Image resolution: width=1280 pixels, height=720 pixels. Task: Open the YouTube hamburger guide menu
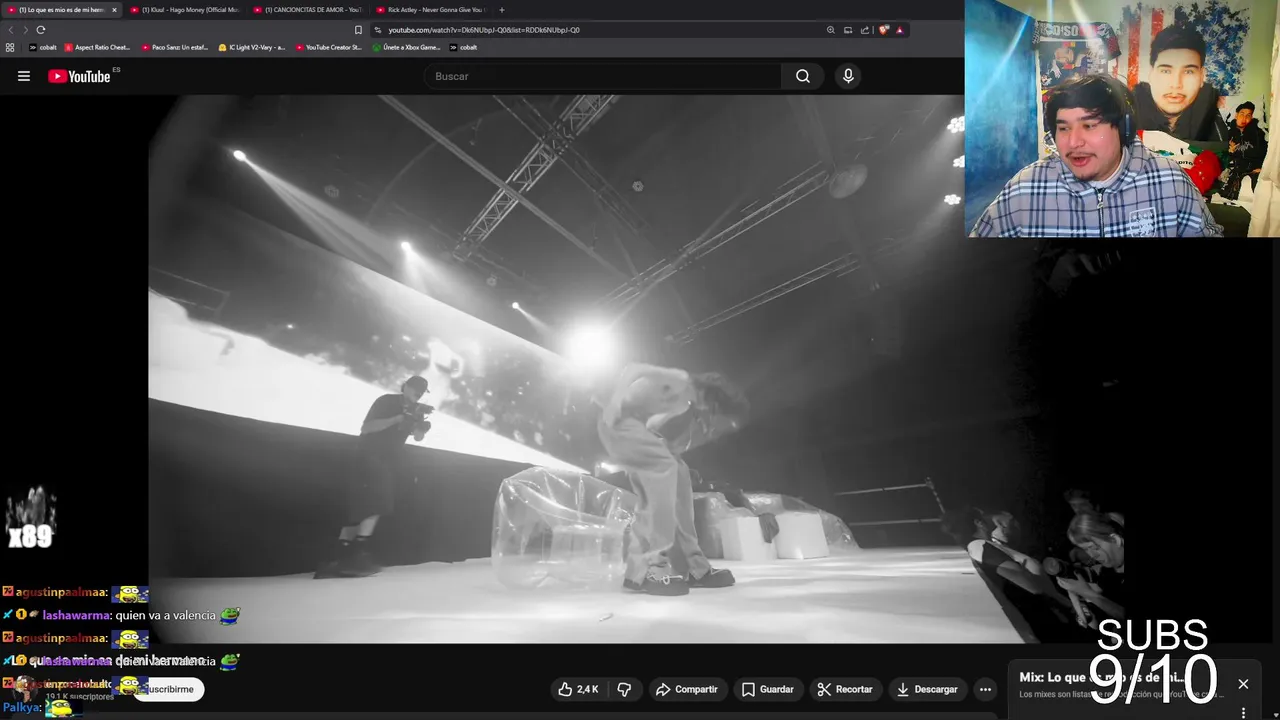(x=24, y=76)
